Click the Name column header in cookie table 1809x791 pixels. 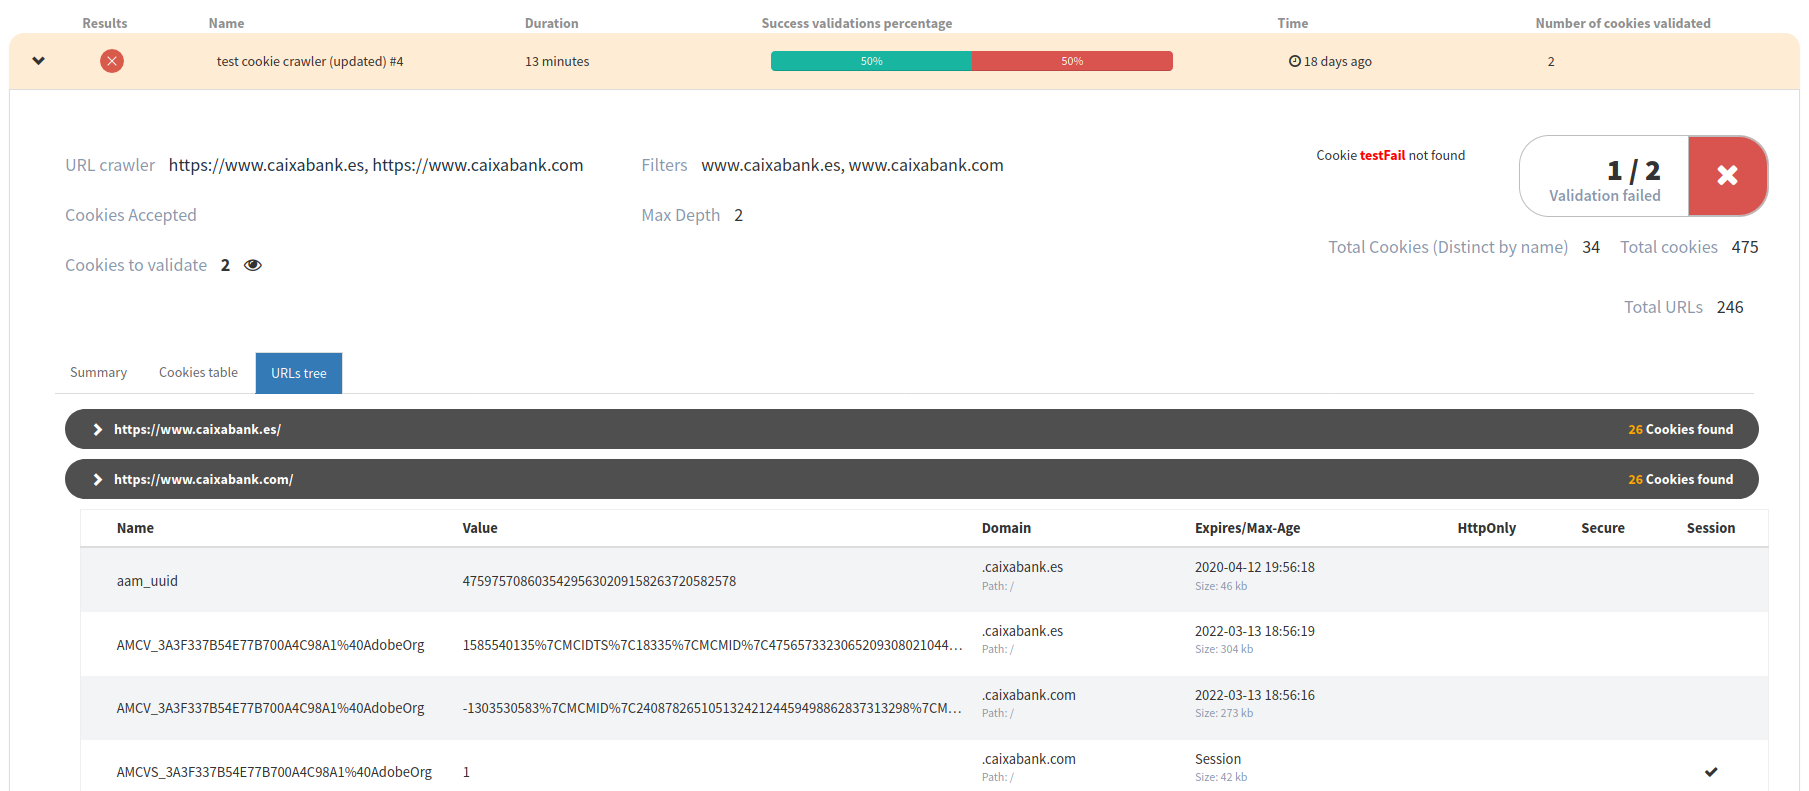pos(135,528)
